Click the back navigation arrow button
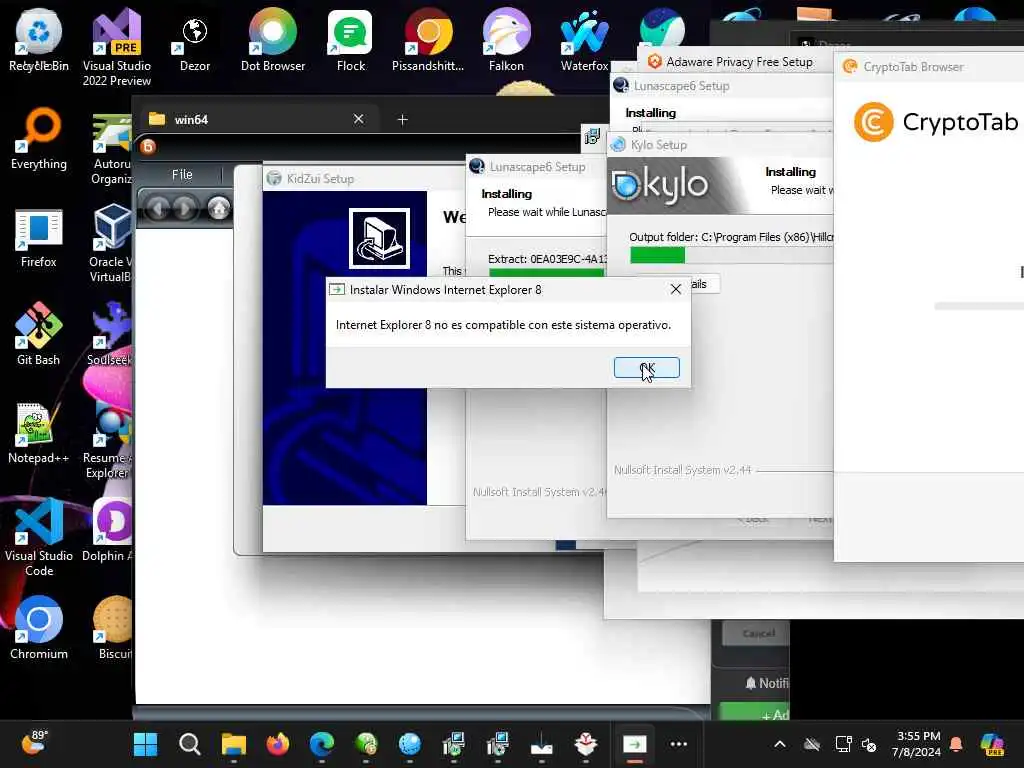The width and height of the screenshot is (1024, 768). (x=157, y=208)
